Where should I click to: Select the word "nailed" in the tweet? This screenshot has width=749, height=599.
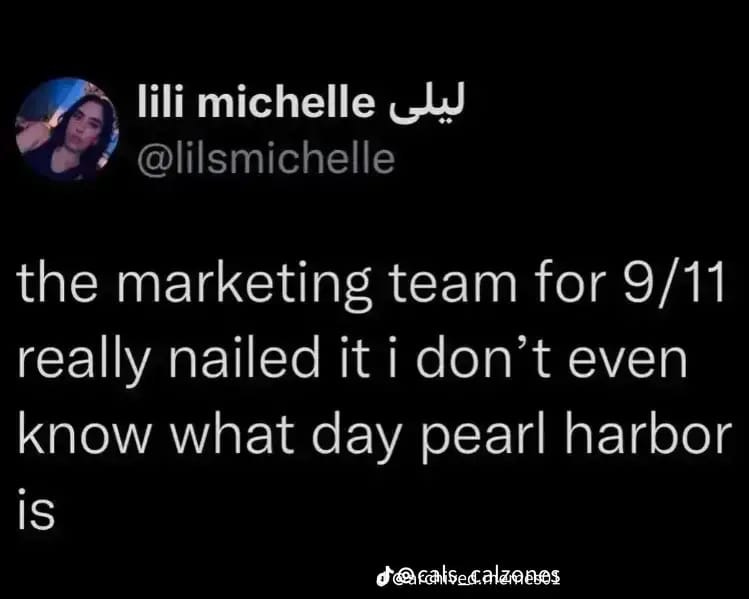point(245,357)
